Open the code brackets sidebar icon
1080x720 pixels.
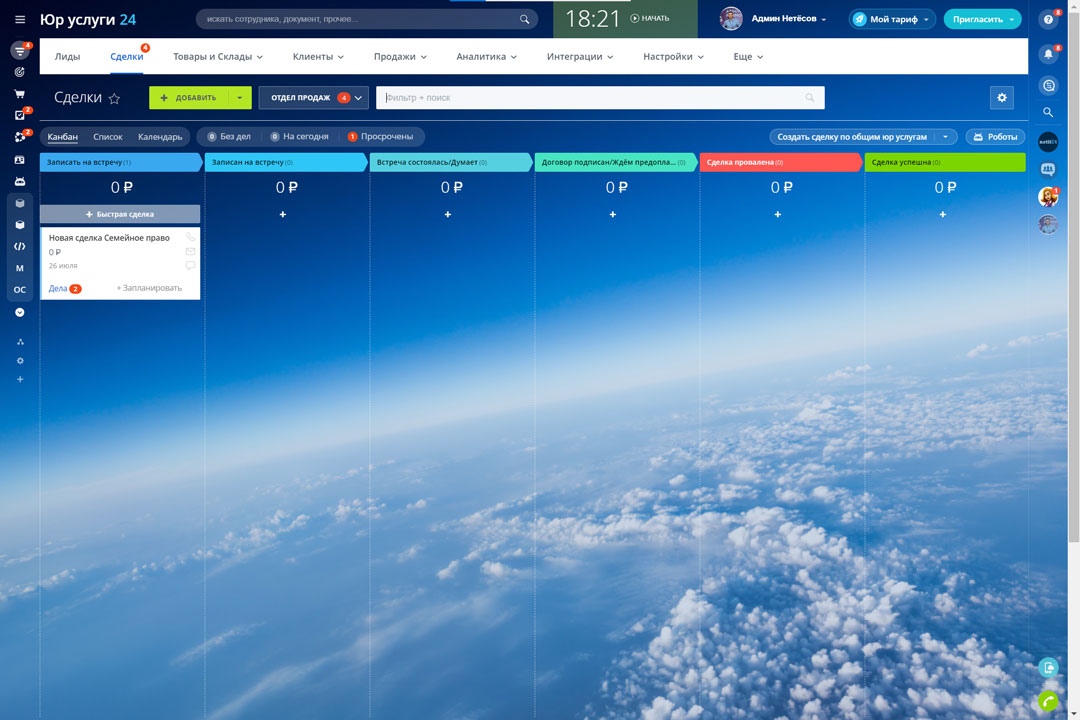coord(20,247)
